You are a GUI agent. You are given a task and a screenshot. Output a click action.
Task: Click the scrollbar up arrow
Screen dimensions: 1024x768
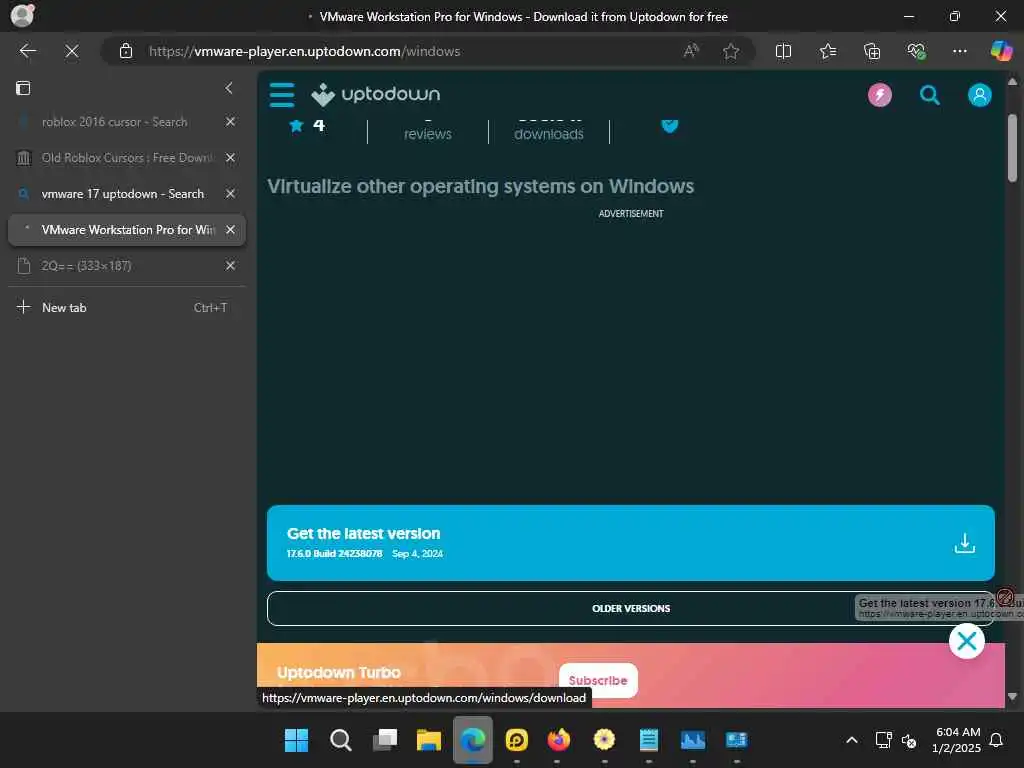click(x=1012, y=82)
